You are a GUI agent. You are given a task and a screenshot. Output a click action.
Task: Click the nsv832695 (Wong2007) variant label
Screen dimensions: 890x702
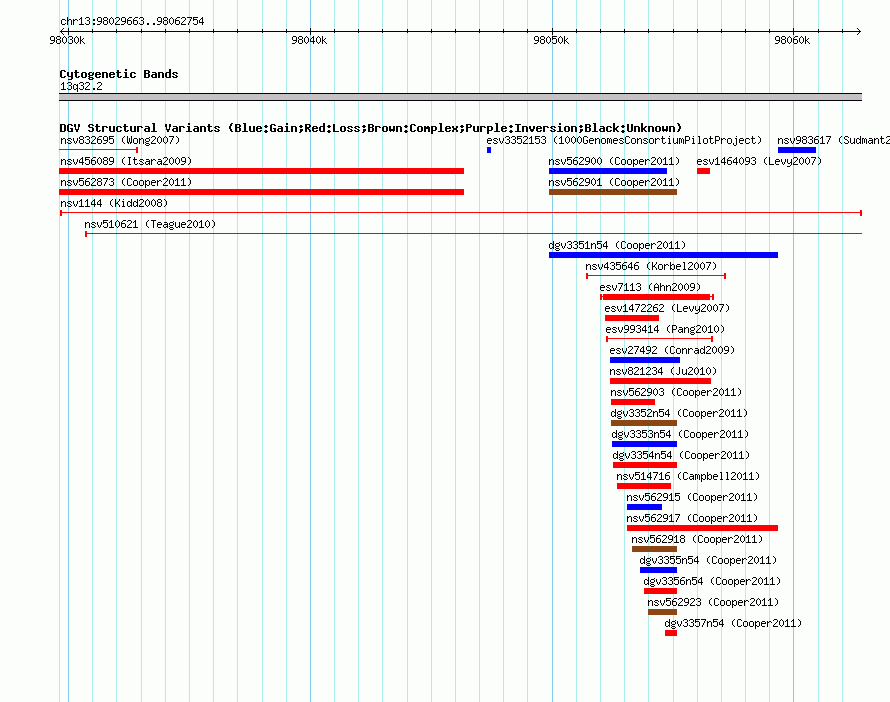120,140
